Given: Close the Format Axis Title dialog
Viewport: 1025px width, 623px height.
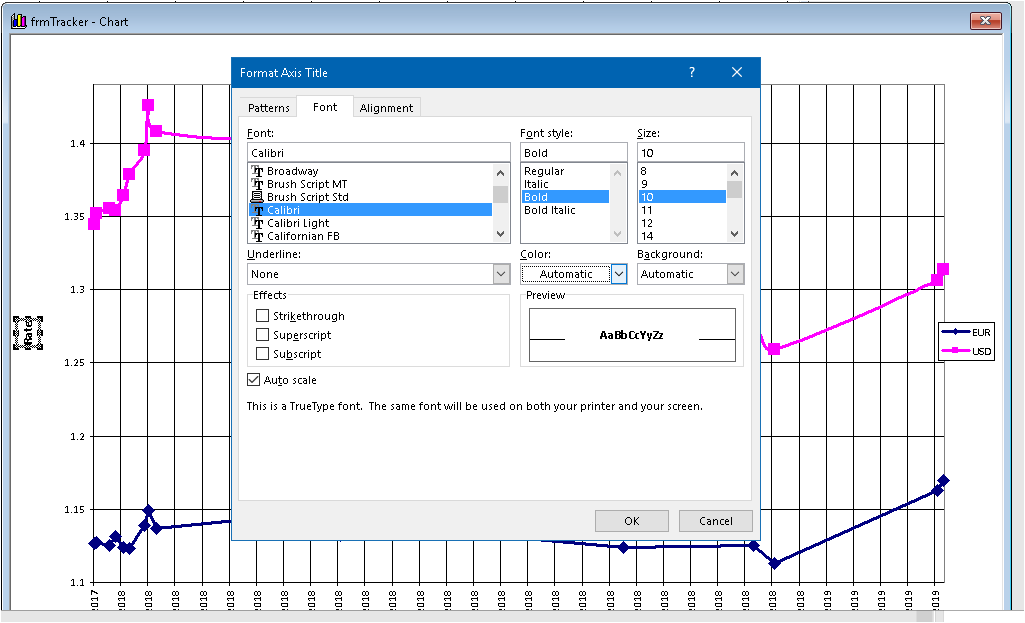Looking at the screenshot, I should coord(737,73).
